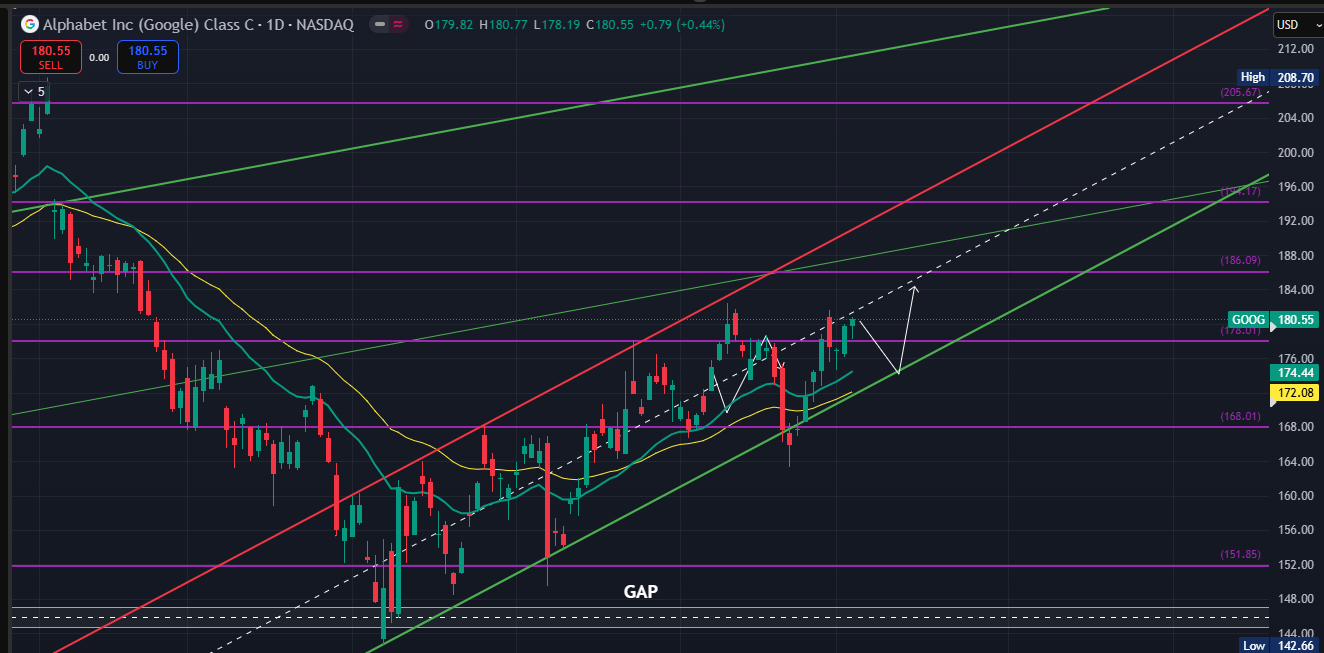Click the 1D interval in the chart title
Image resolution: width=1324 pixels, height=653 pixels.
tap(278, 25)
